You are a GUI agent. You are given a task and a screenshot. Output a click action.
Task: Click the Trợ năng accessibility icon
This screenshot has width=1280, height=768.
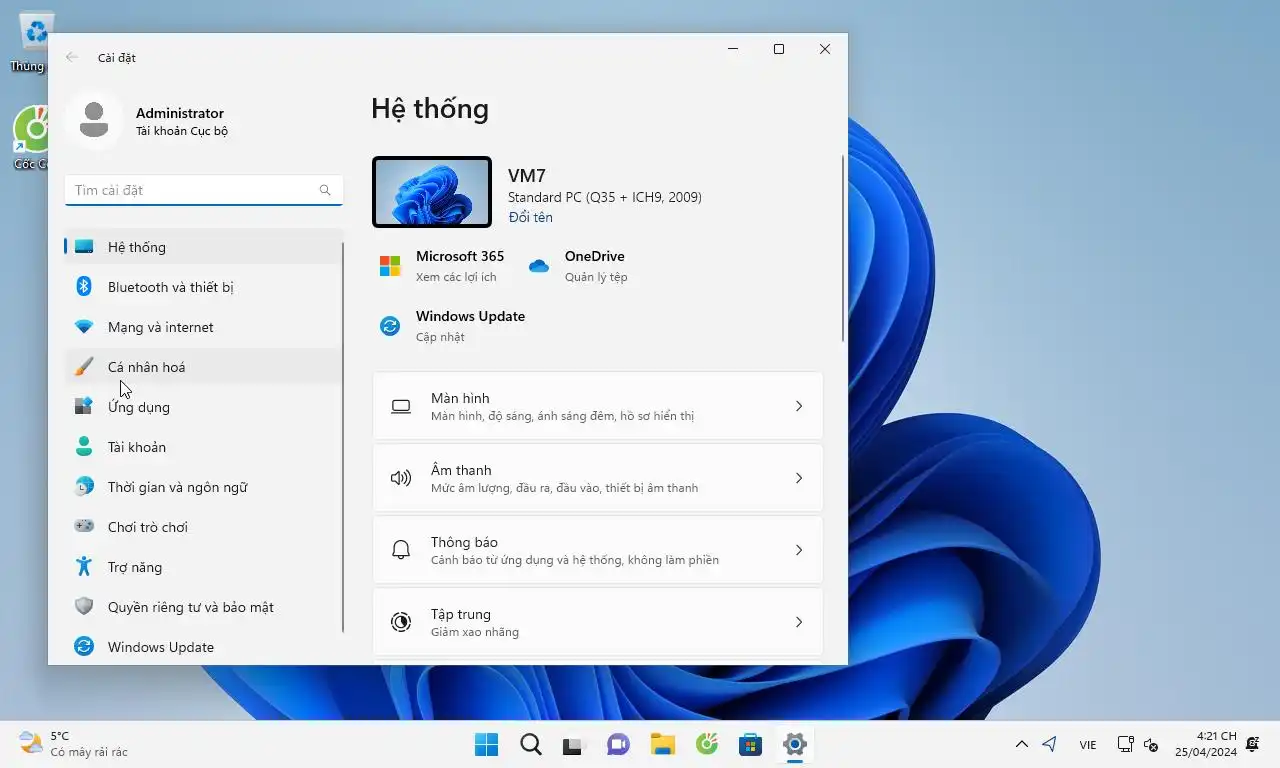85,567
